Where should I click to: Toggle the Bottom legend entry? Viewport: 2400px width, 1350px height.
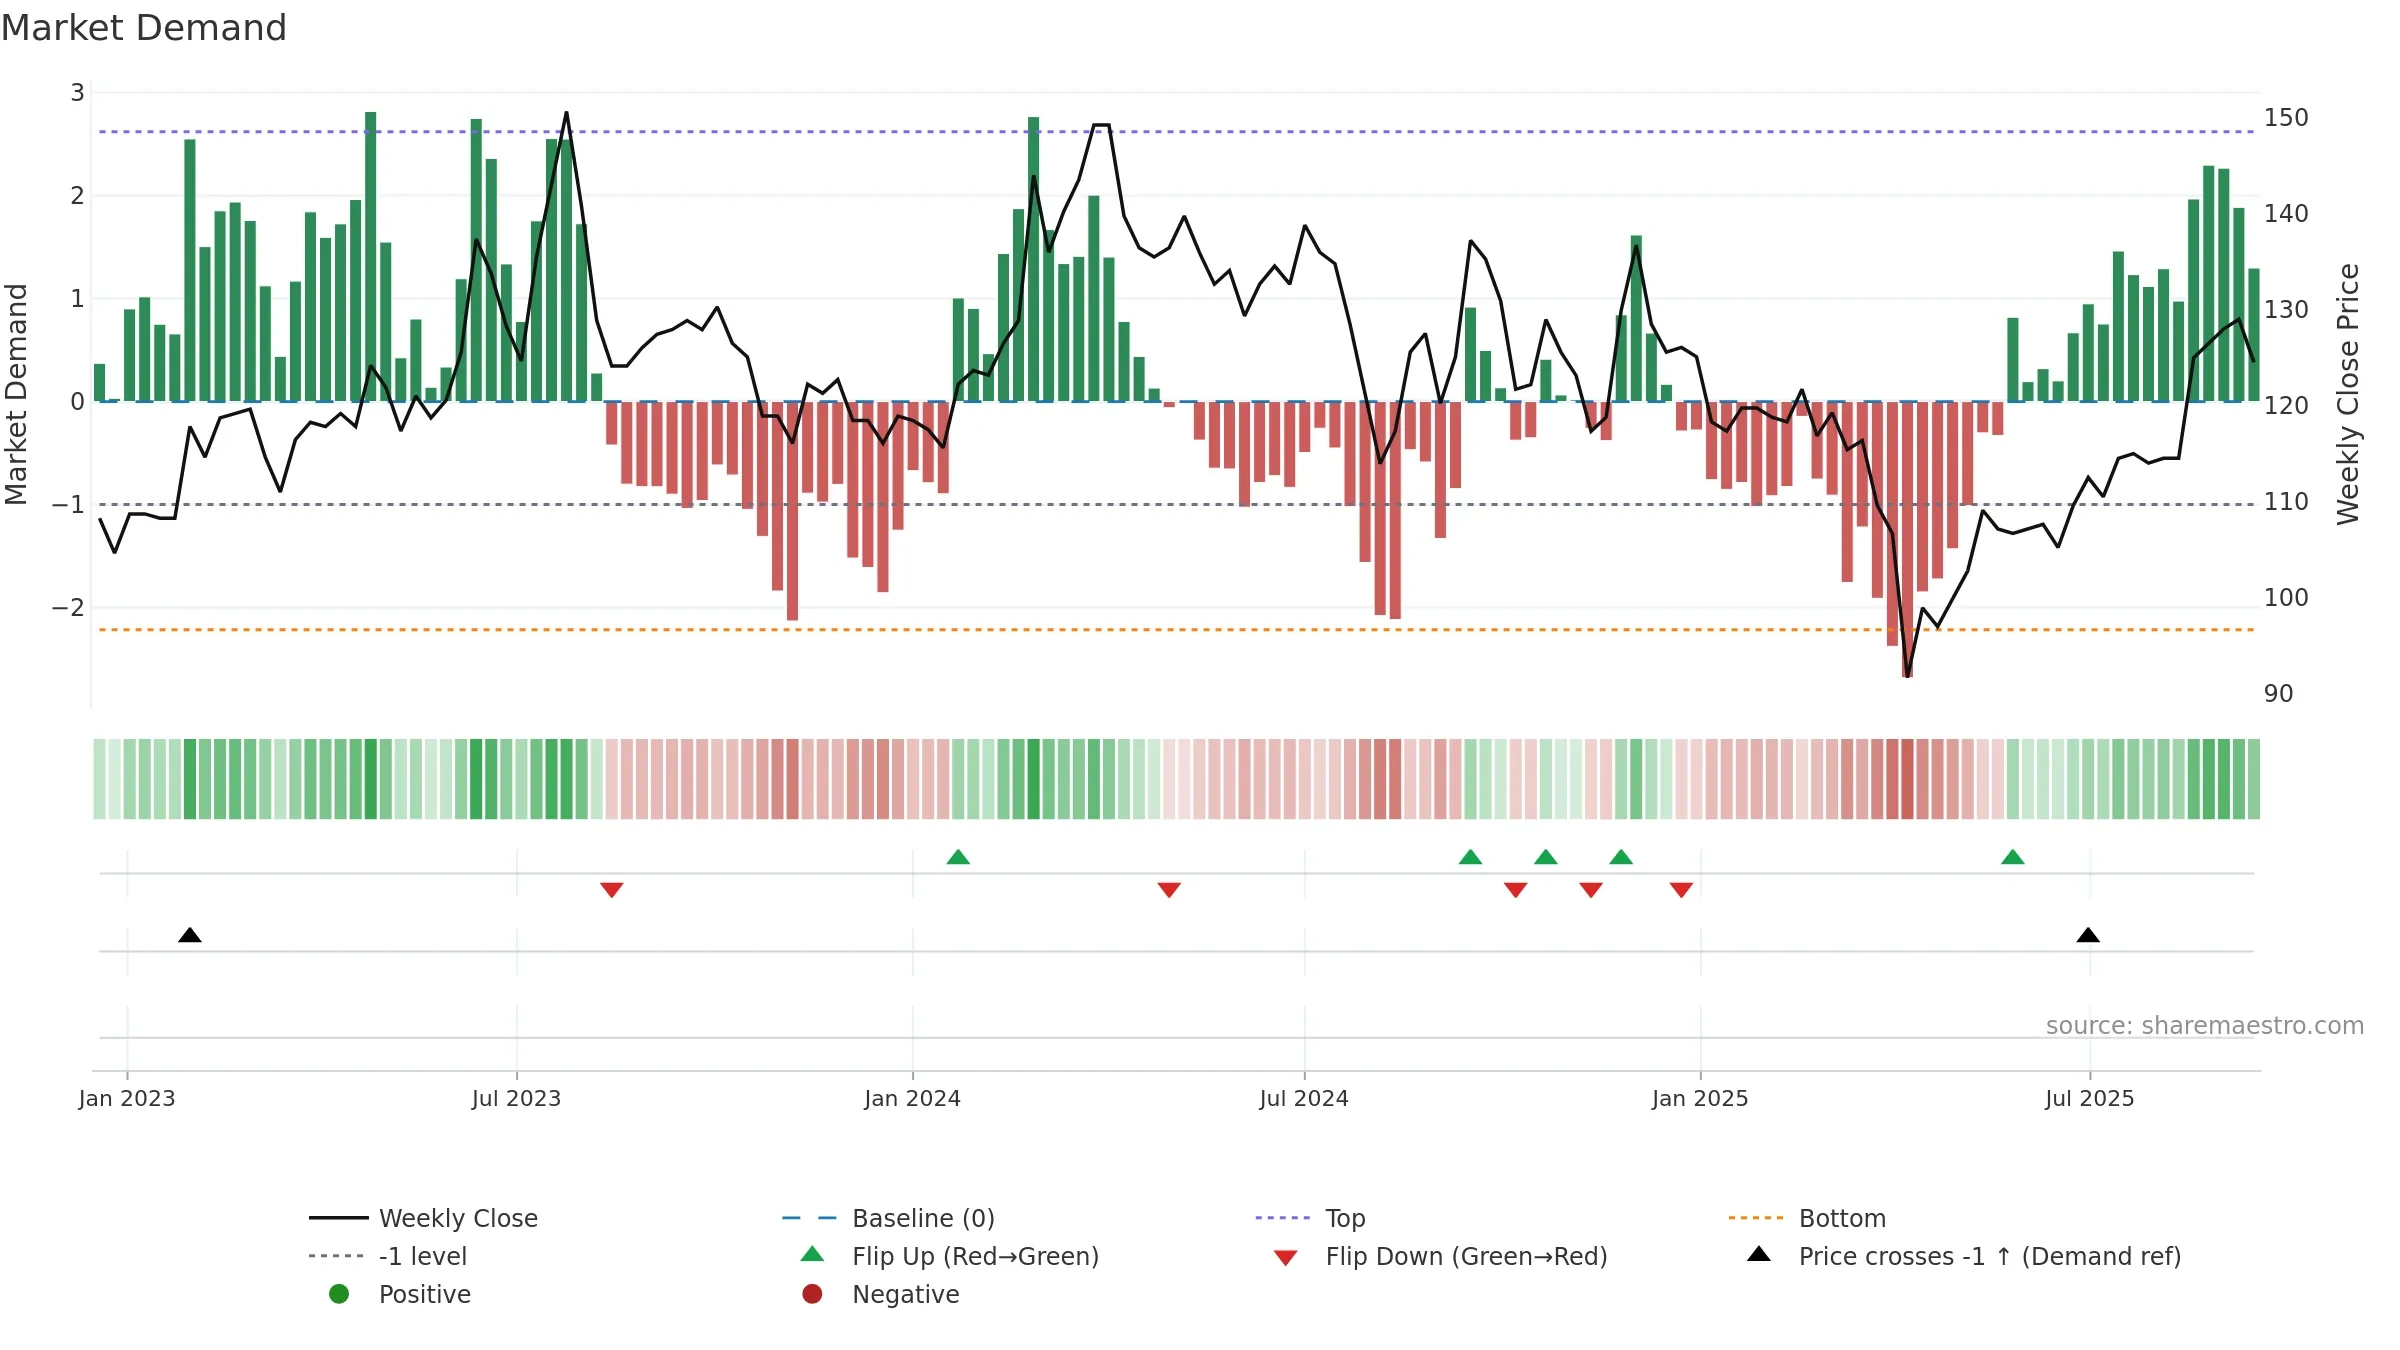tap(1807, 1218)
